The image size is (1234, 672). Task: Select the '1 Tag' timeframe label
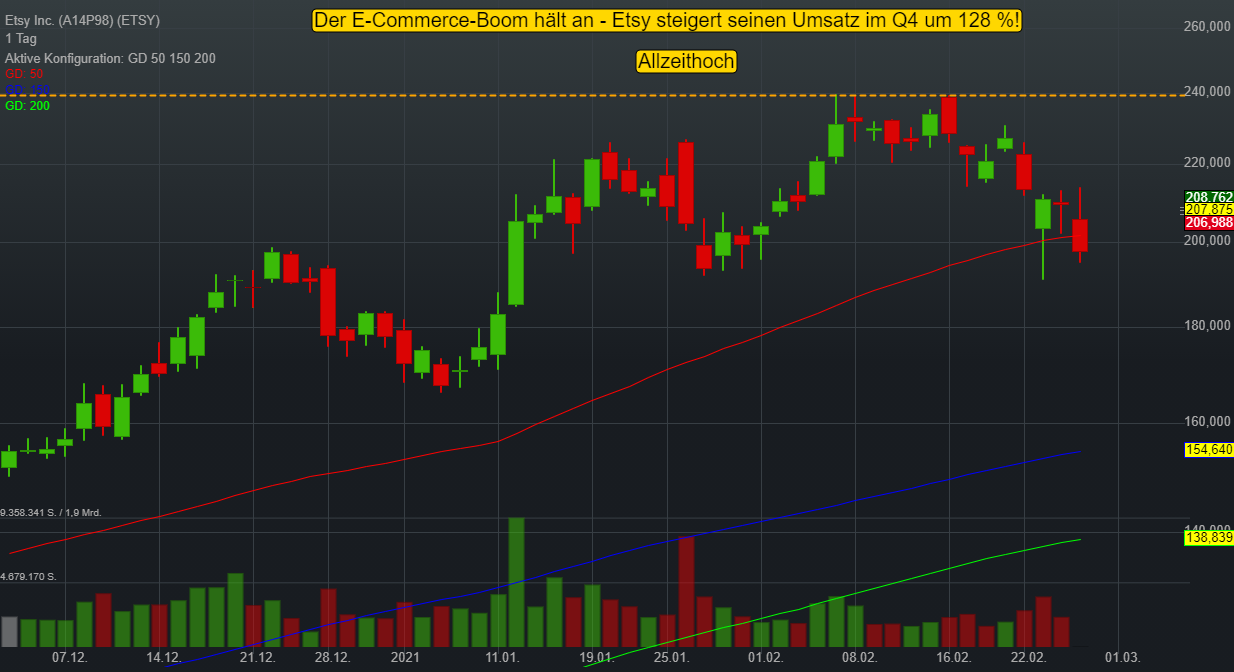pos(21,38)
